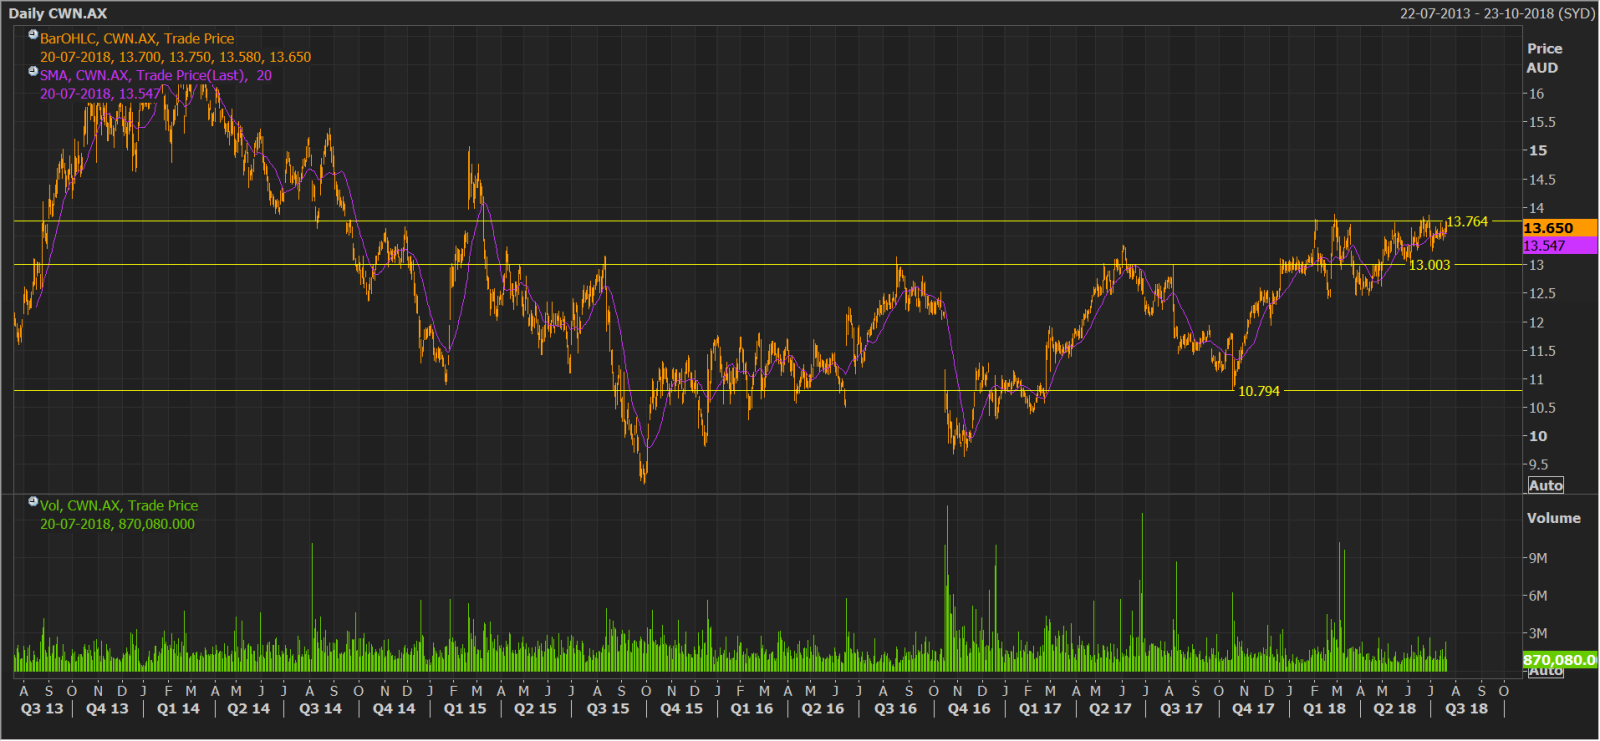Click the Q4 17 quarter label
Screen dimensions: 1600x741
1253,709
